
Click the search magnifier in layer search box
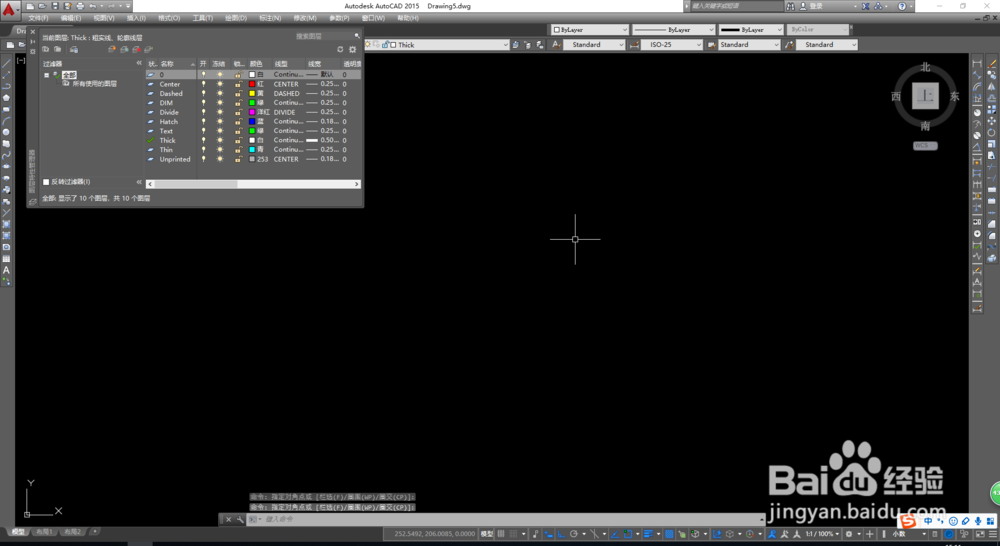[357, 36]
